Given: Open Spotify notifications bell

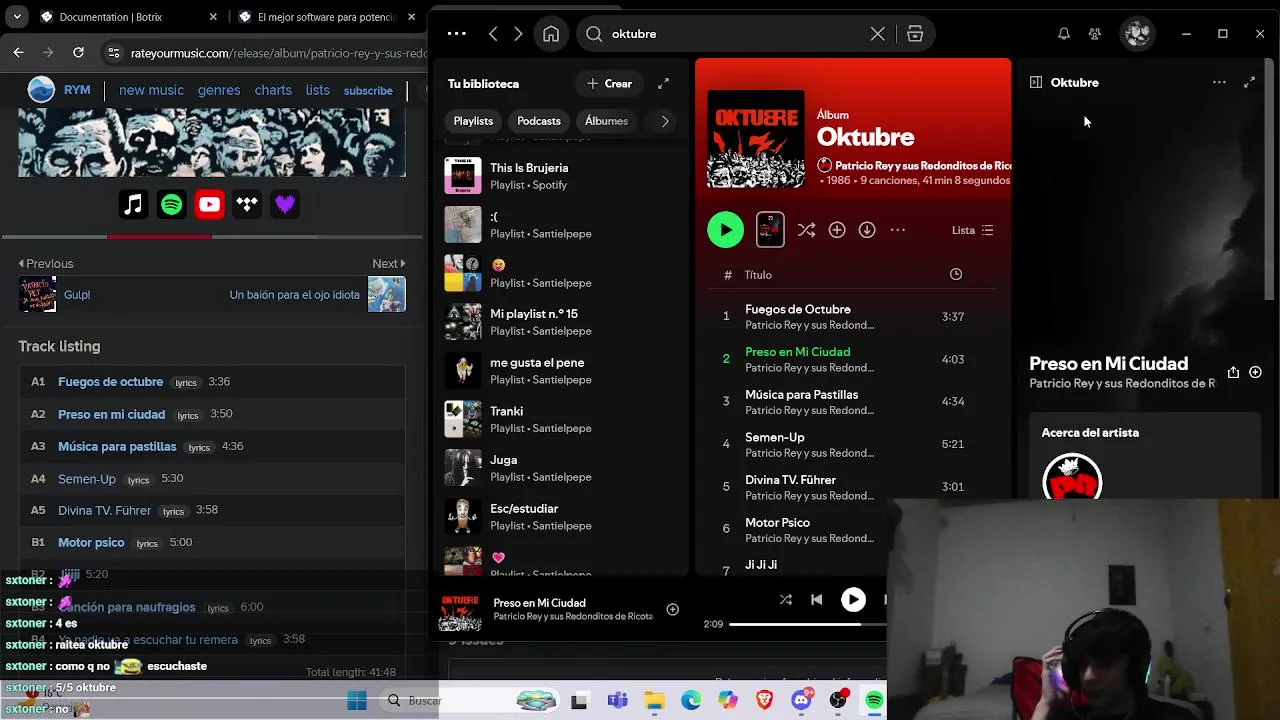Looking at the screenshot, I should (1064, 34).
